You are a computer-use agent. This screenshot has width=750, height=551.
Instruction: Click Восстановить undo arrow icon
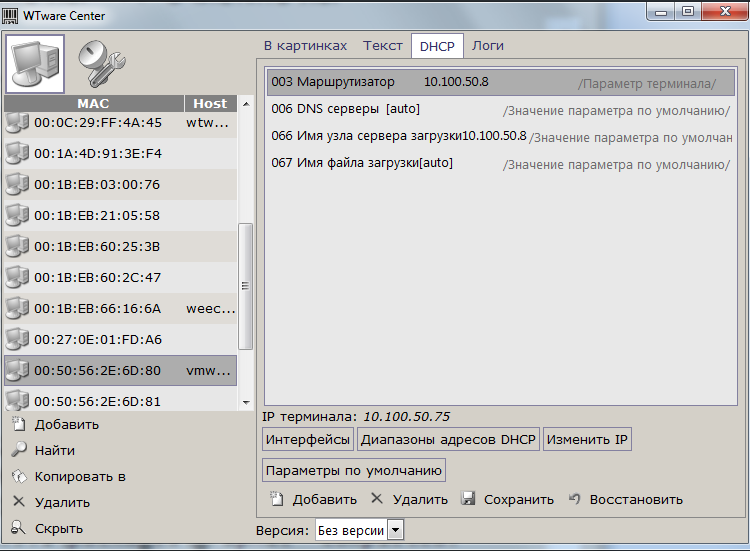click(x=575, y=499)
